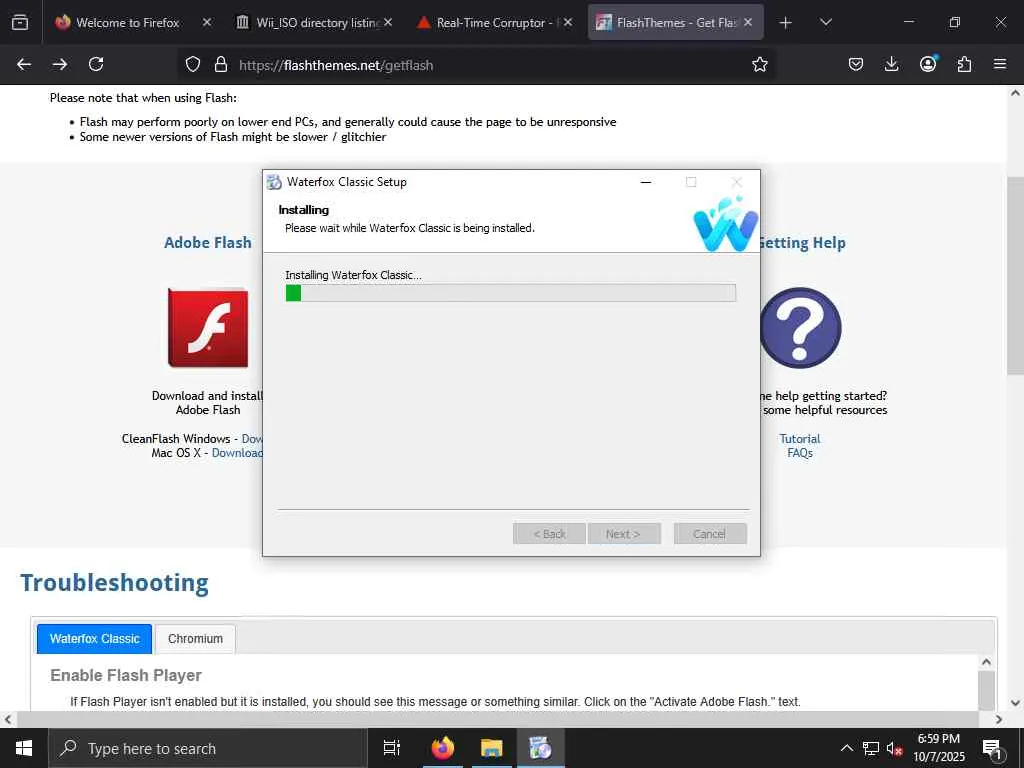Image resolution: width=1024 pixels, height=768 pixels.
Task: Minimize the Waterfox Classic Setup window
Action: tap(646, 182)
